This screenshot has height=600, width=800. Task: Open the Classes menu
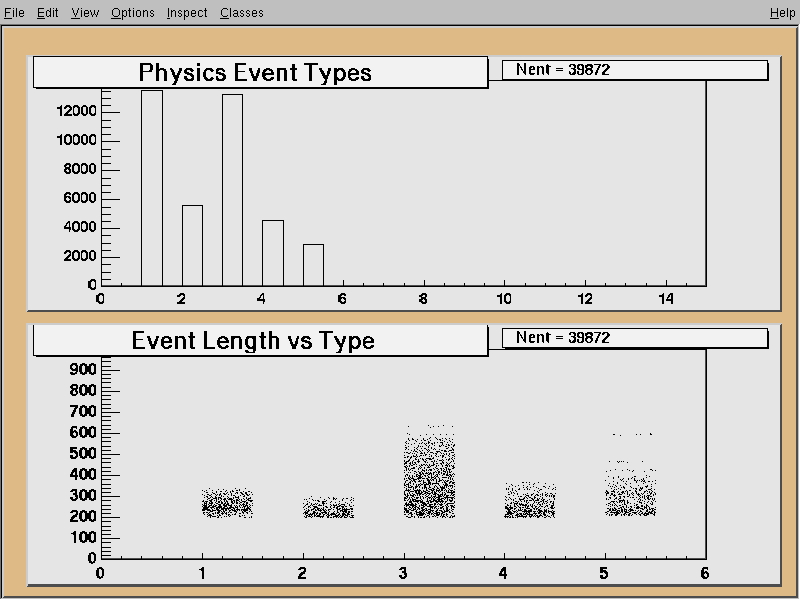pos(242,13)
